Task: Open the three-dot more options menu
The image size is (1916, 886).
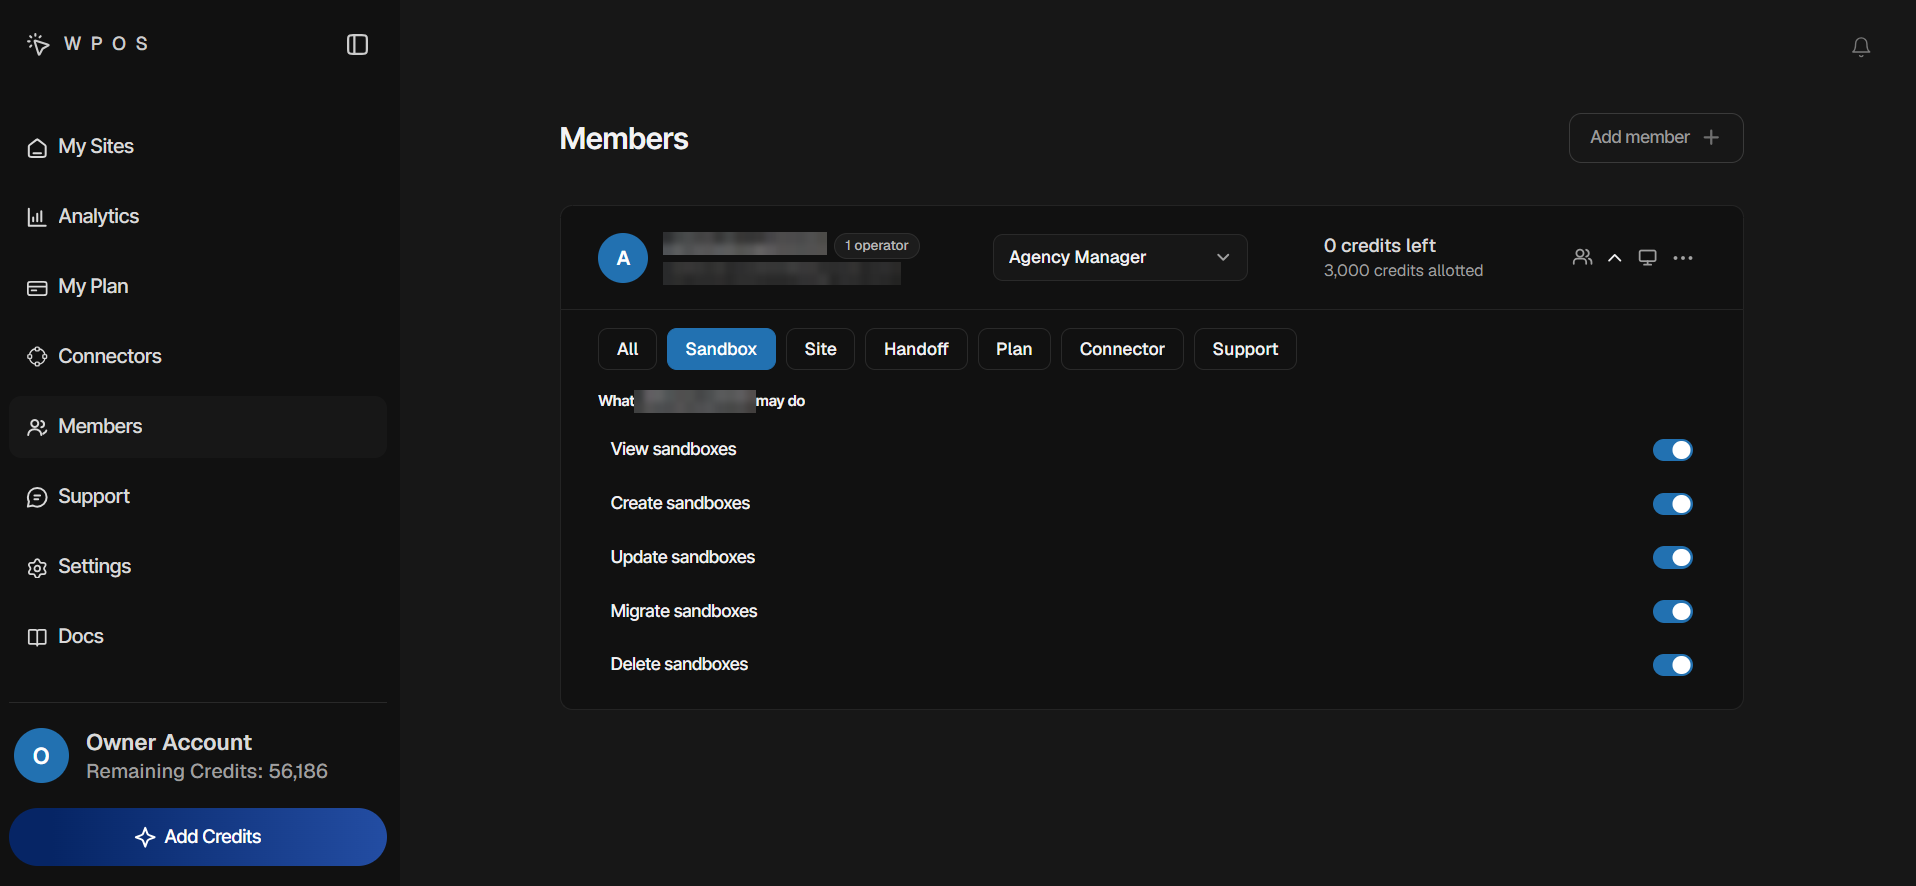Action: point(1683,258)
